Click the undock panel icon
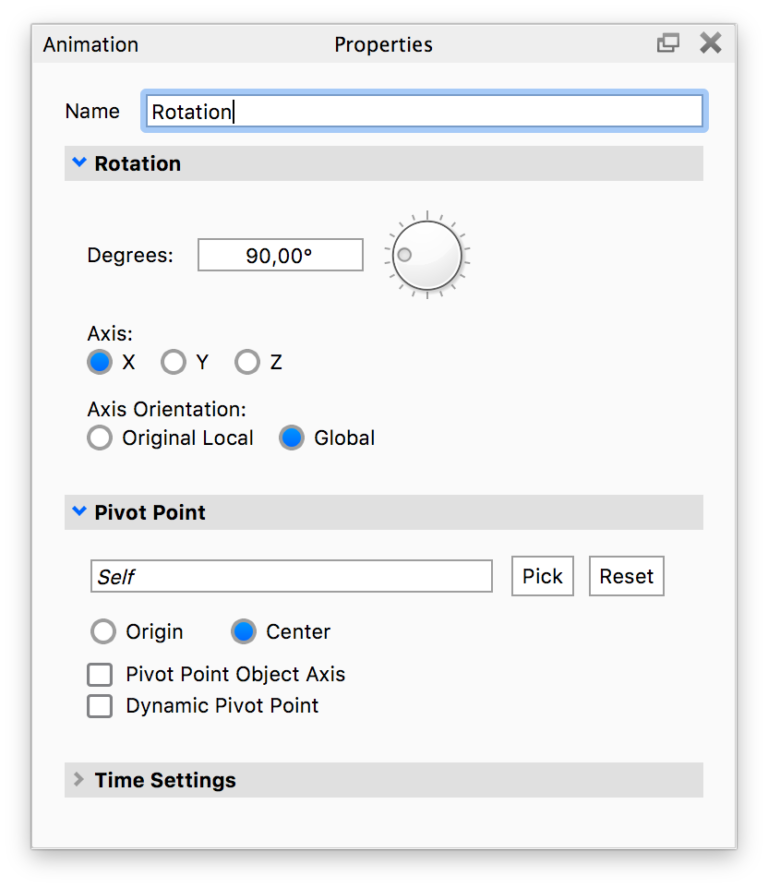Screen dimensions: 768x888 click(x=667, y=43)
